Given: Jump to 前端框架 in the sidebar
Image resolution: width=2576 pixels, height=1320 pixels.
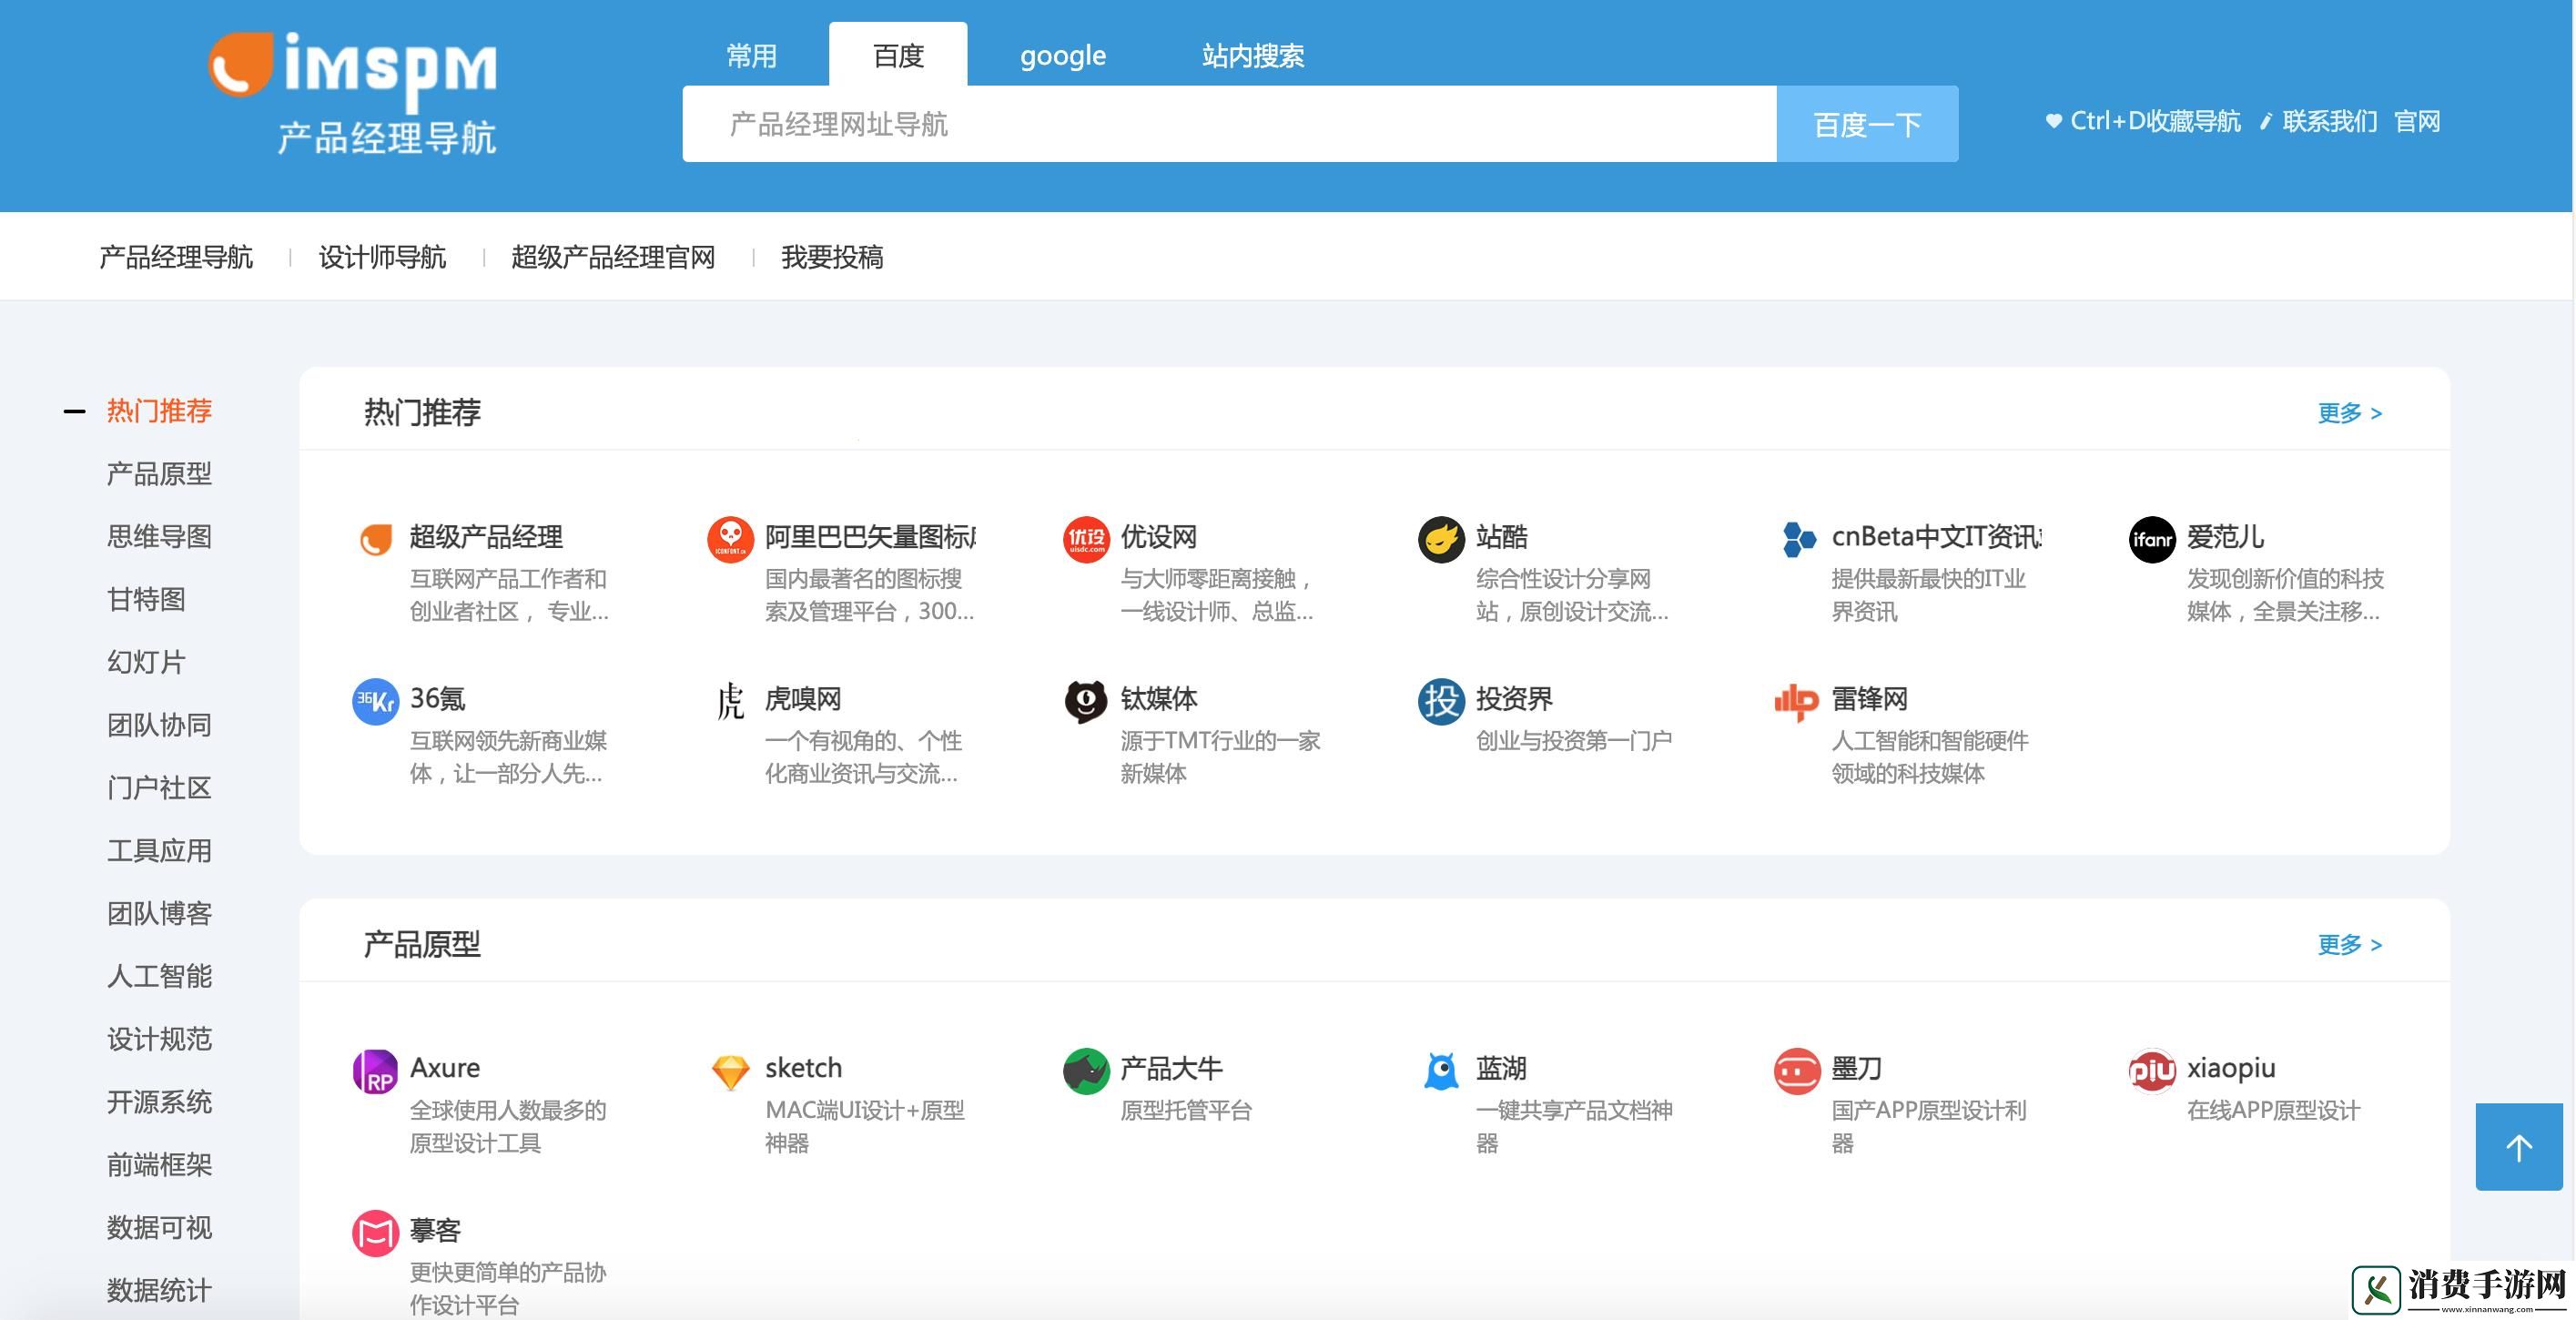Looking at the screenshot, I should pos(159,1165).
